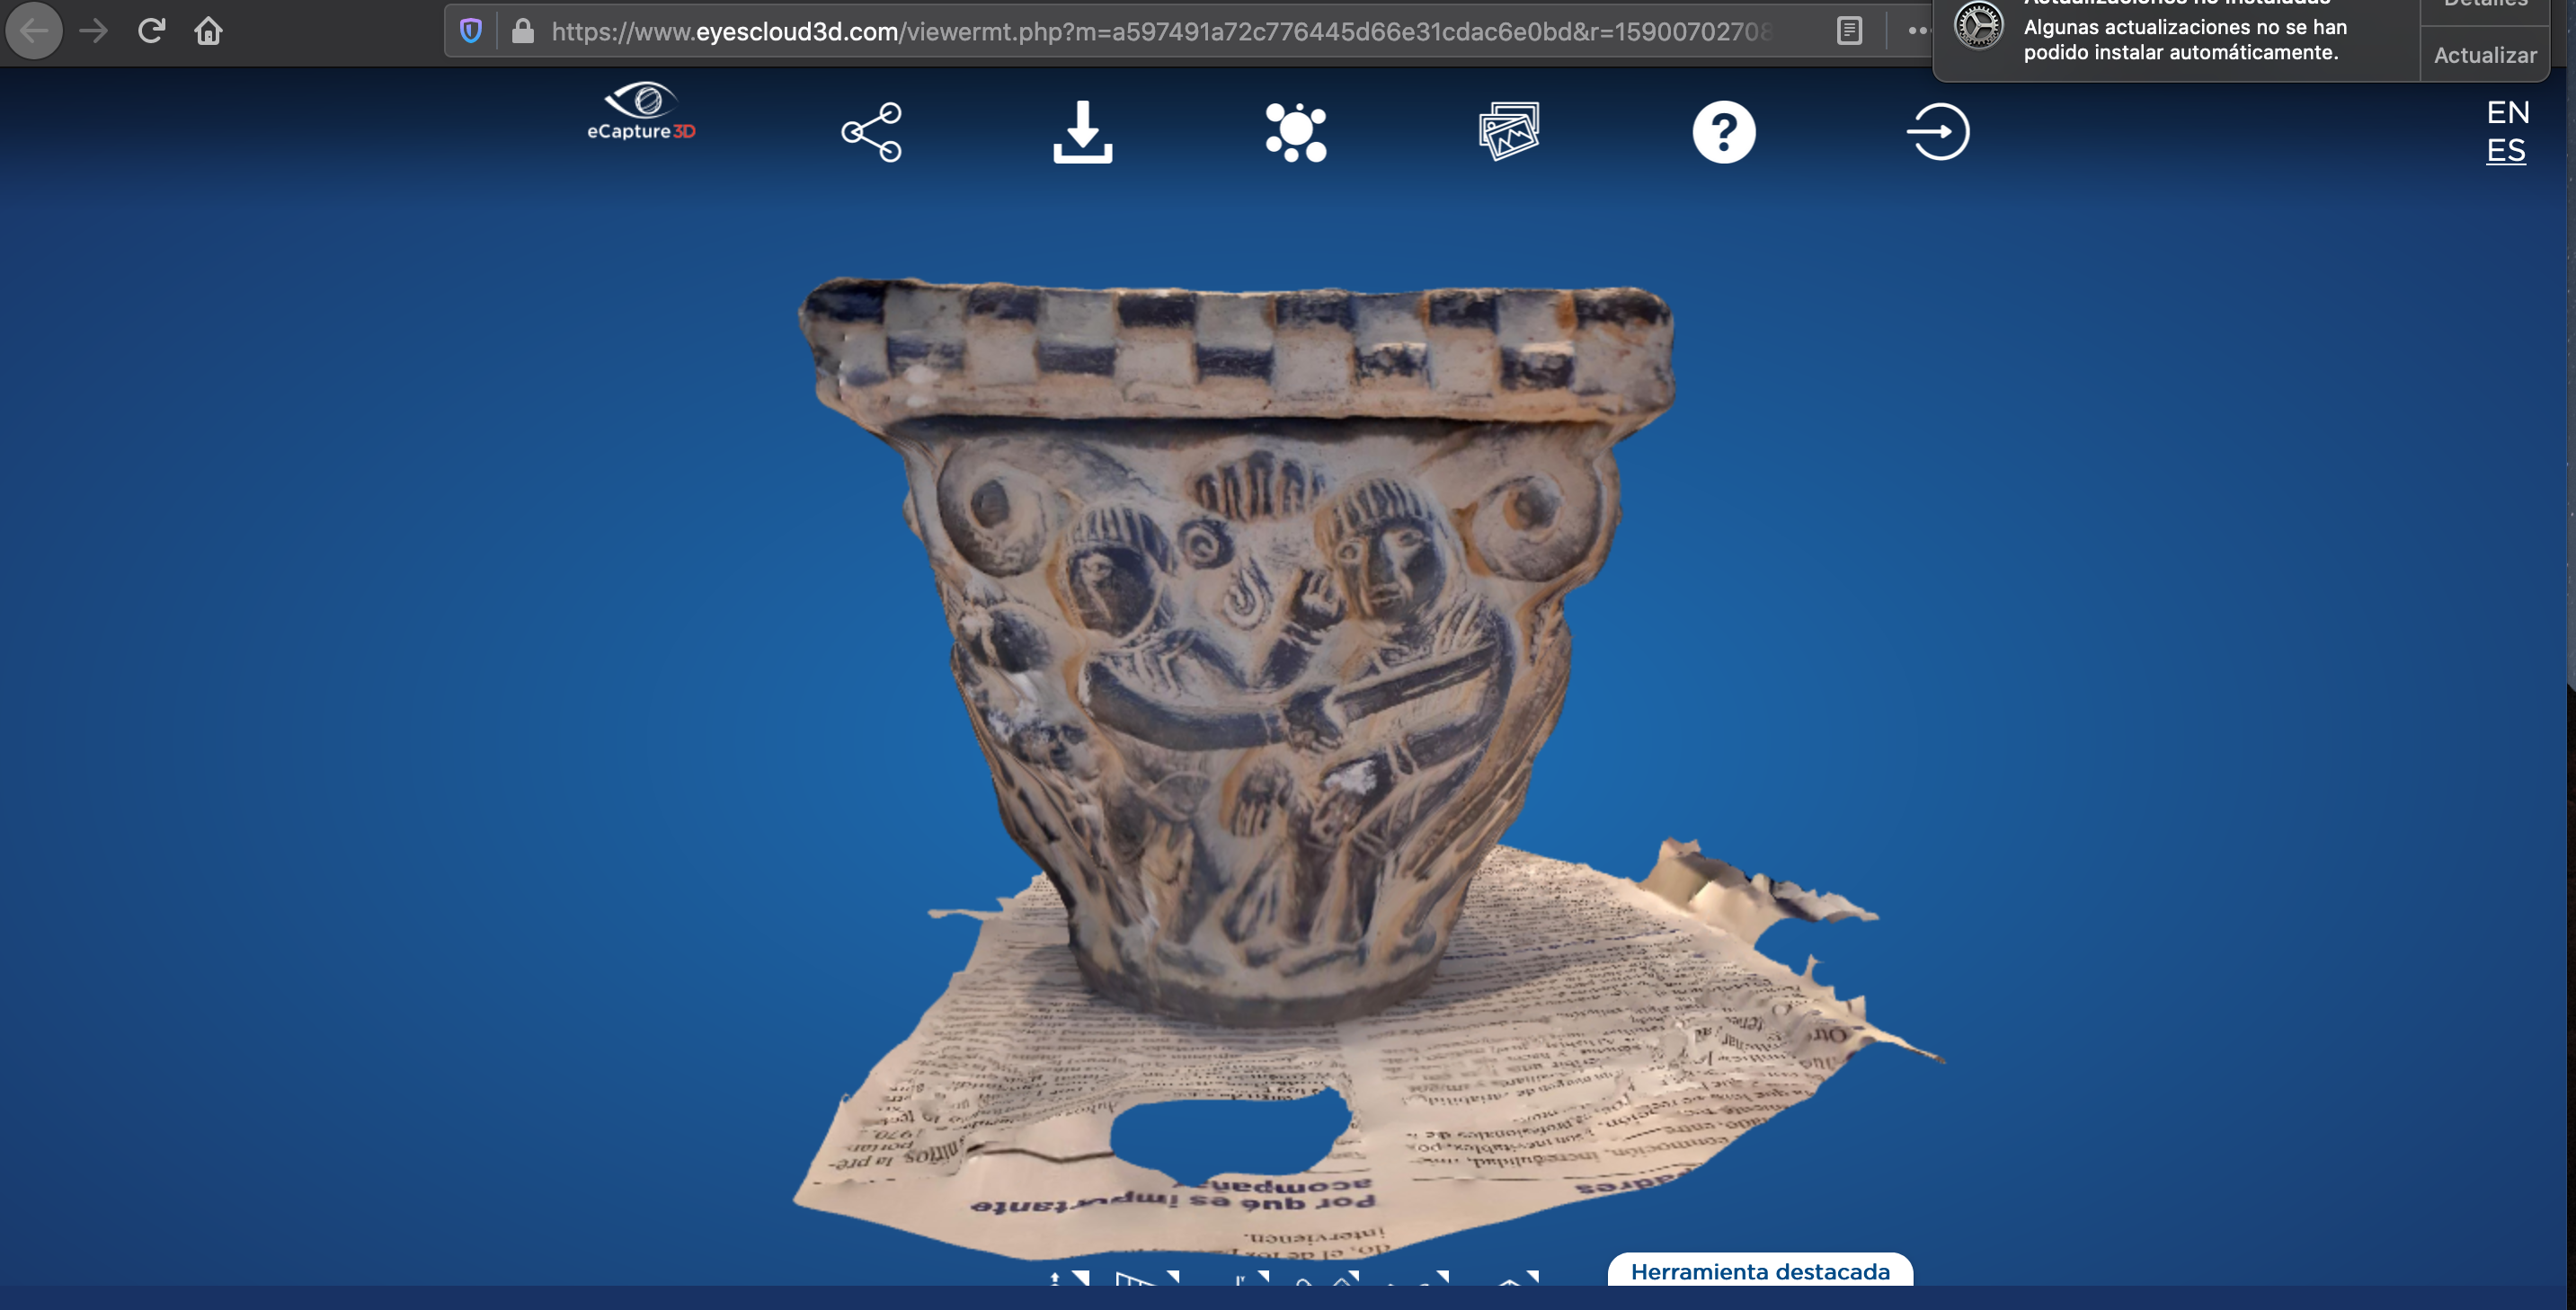2576x1310 pixels.
Task: Click the site padlock security icon
Action: 522,31
